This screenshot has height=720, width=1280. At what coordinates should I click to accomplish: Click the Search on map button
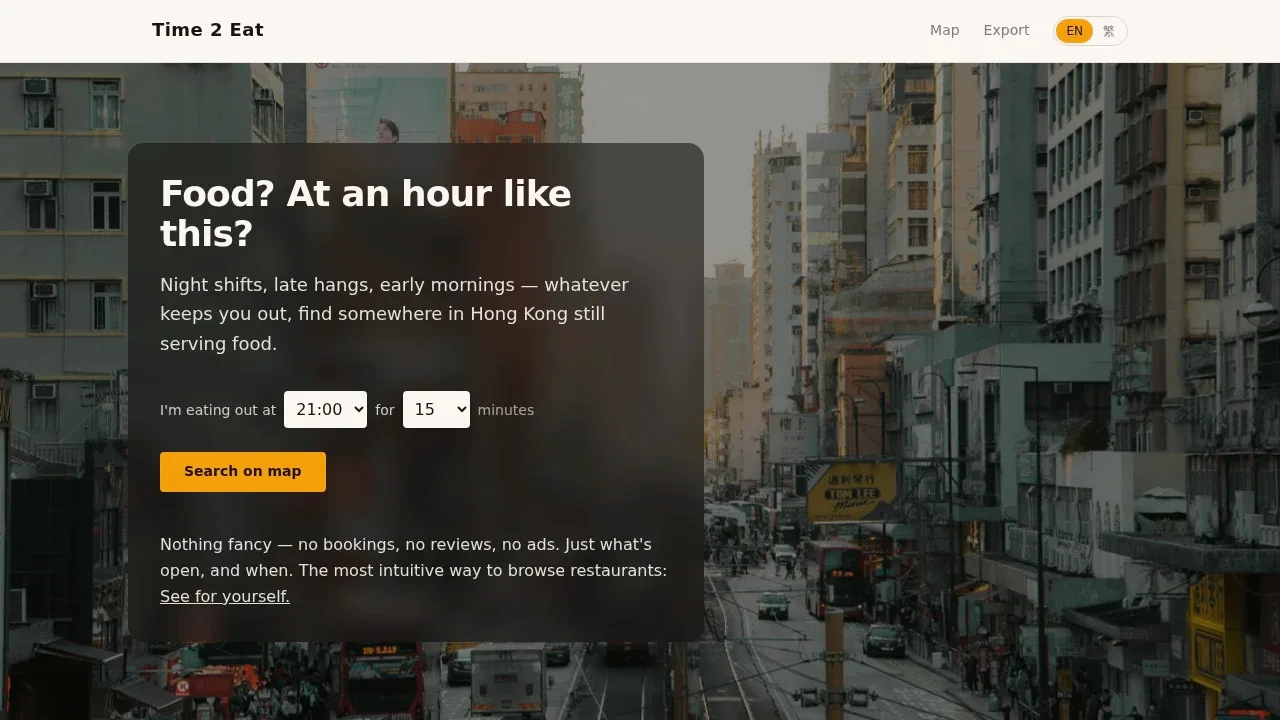click(243, 472)
